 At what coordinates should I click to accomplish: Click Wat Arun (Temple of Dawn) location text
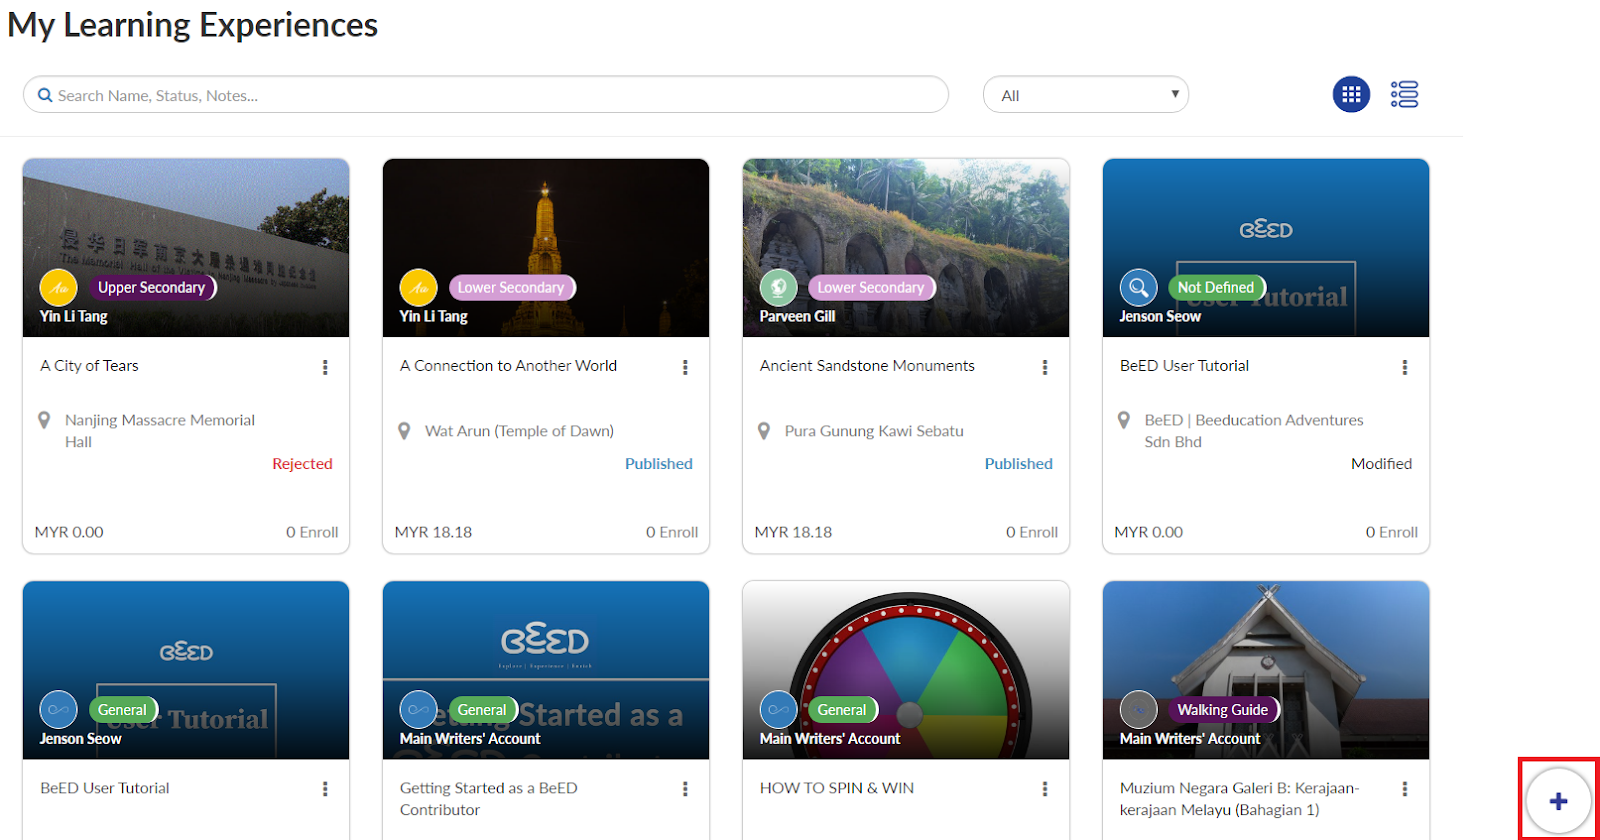tap(519, 431)
